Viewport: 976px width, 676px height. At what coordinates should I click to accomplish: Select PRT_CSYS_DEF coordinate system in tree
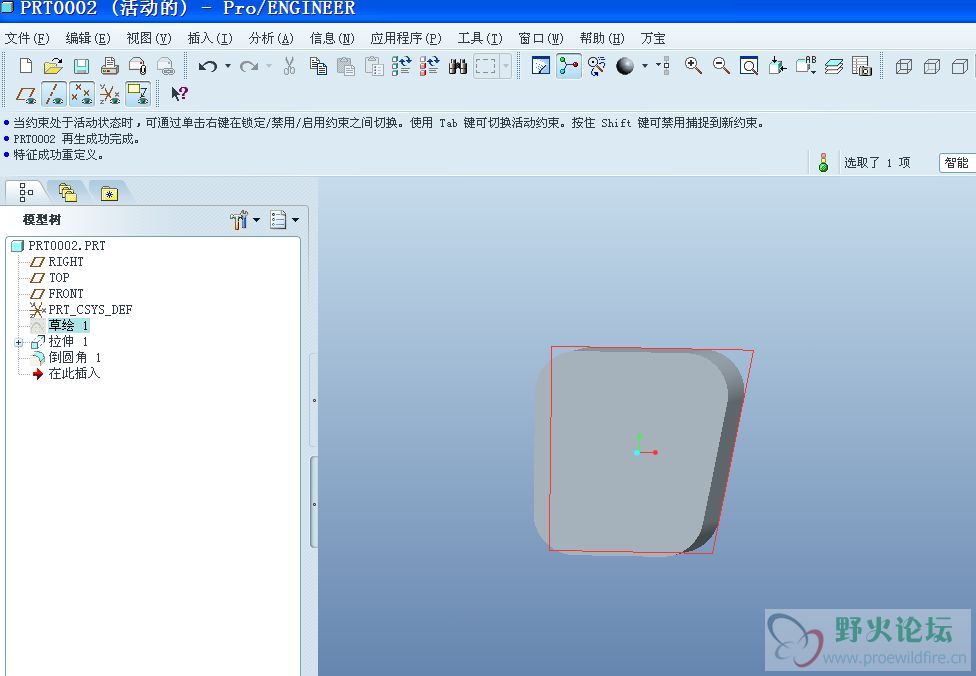click(x=90, y=310)
